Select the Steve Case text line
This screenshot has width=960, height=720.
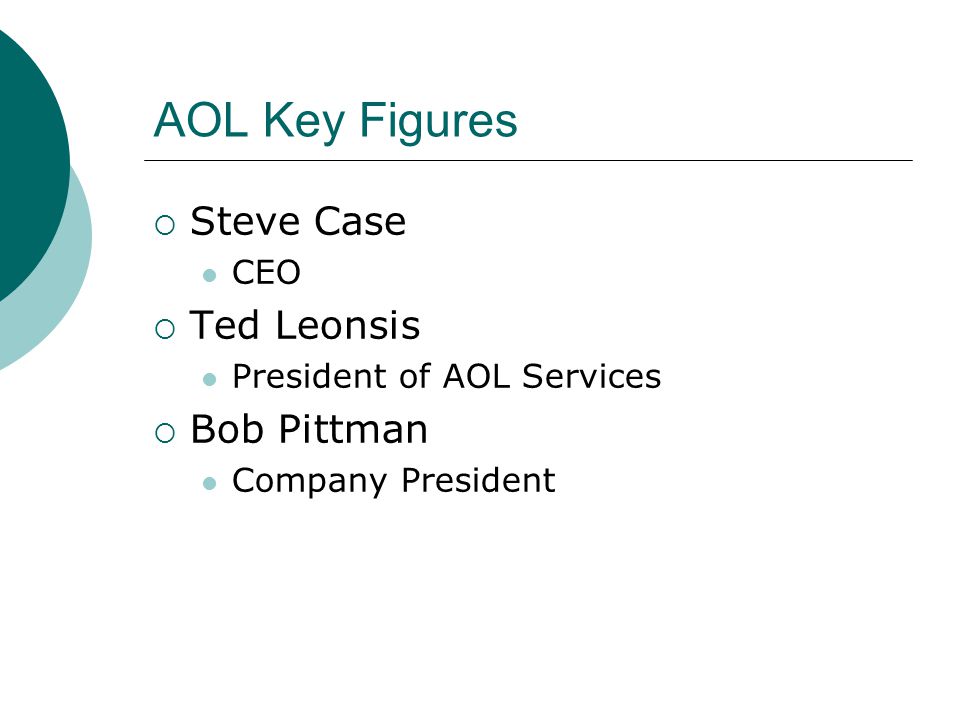298,221
